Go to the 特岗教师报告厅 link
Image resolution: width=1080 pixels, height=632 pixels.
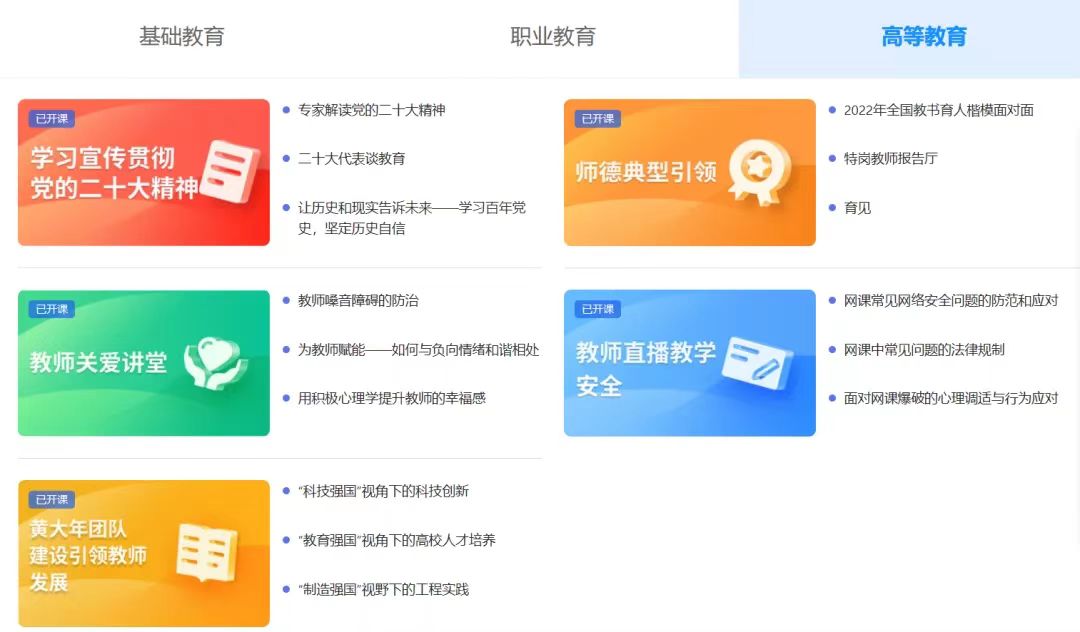(x=890, y=159)
